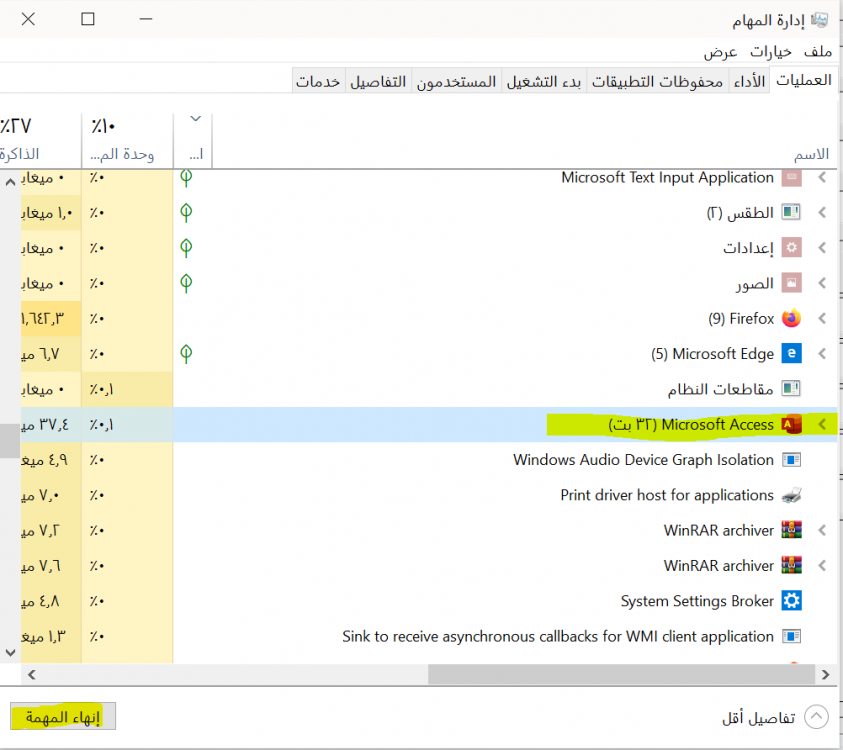This screenshot has width=843, height=750.
Task: Switch to the التفاصيل (Details) tab
Action: pyautogui.click(x=378, y=81)
